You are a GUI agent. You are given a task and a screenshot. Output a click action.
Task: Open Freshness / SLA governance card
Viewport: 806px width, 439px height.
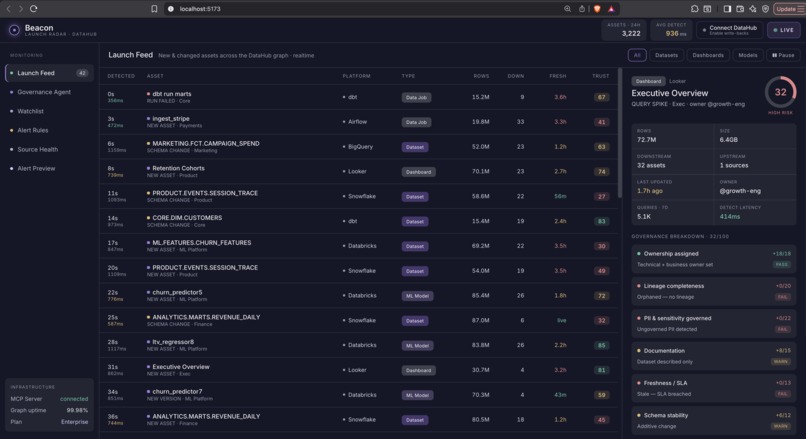[x=713, y=388]
